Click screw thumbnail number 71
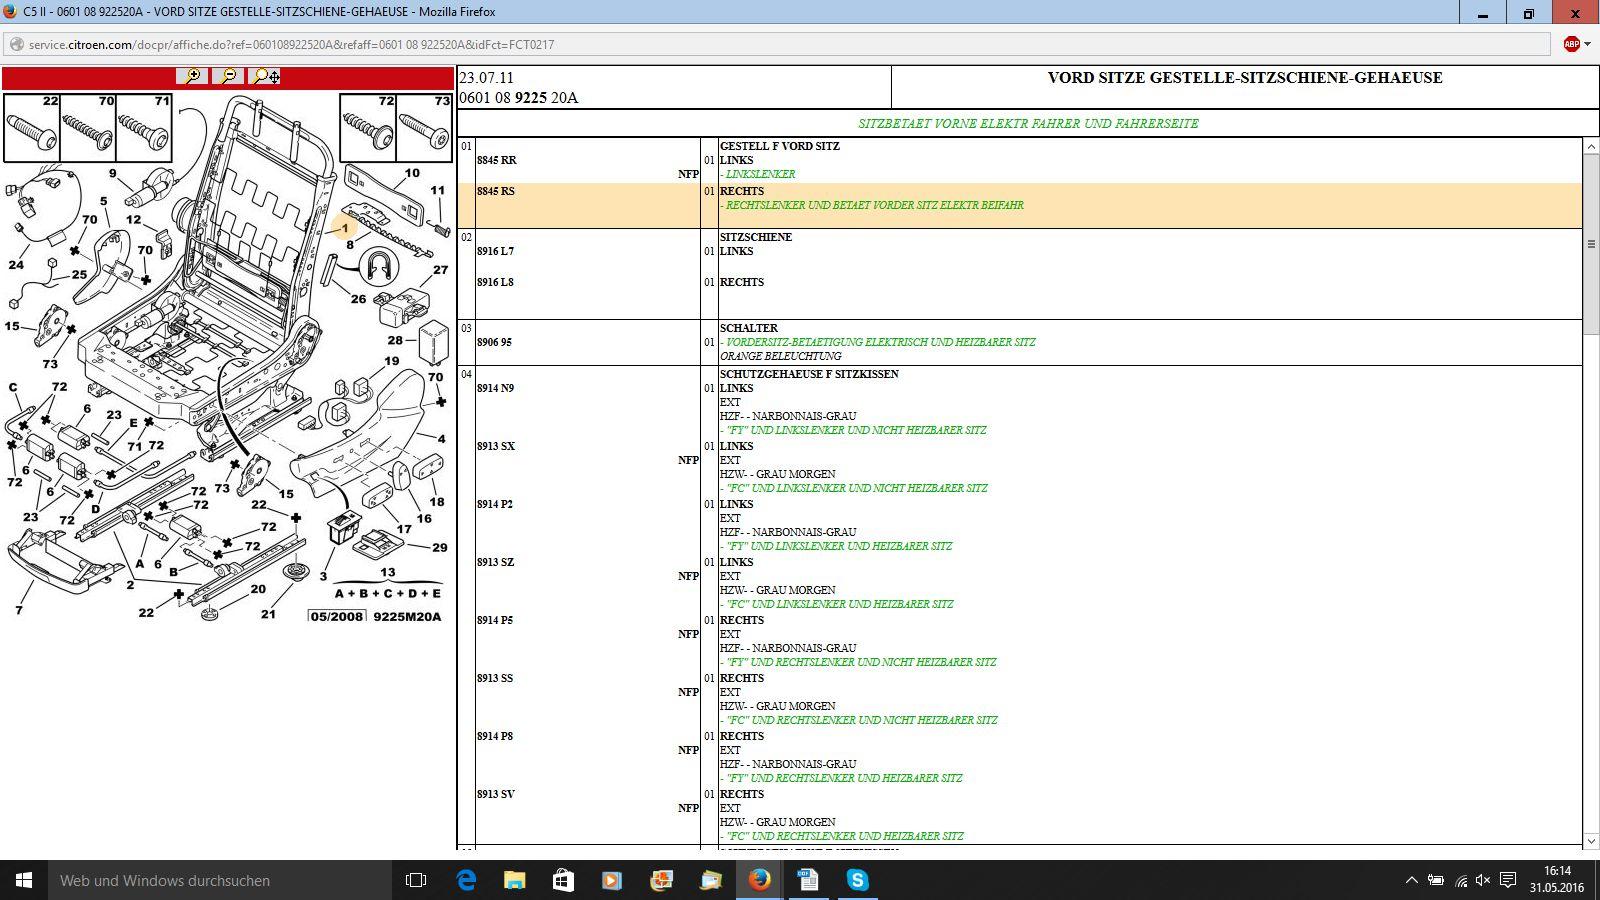The height and width of the screenshot is (900, 1600). (144, 128)
